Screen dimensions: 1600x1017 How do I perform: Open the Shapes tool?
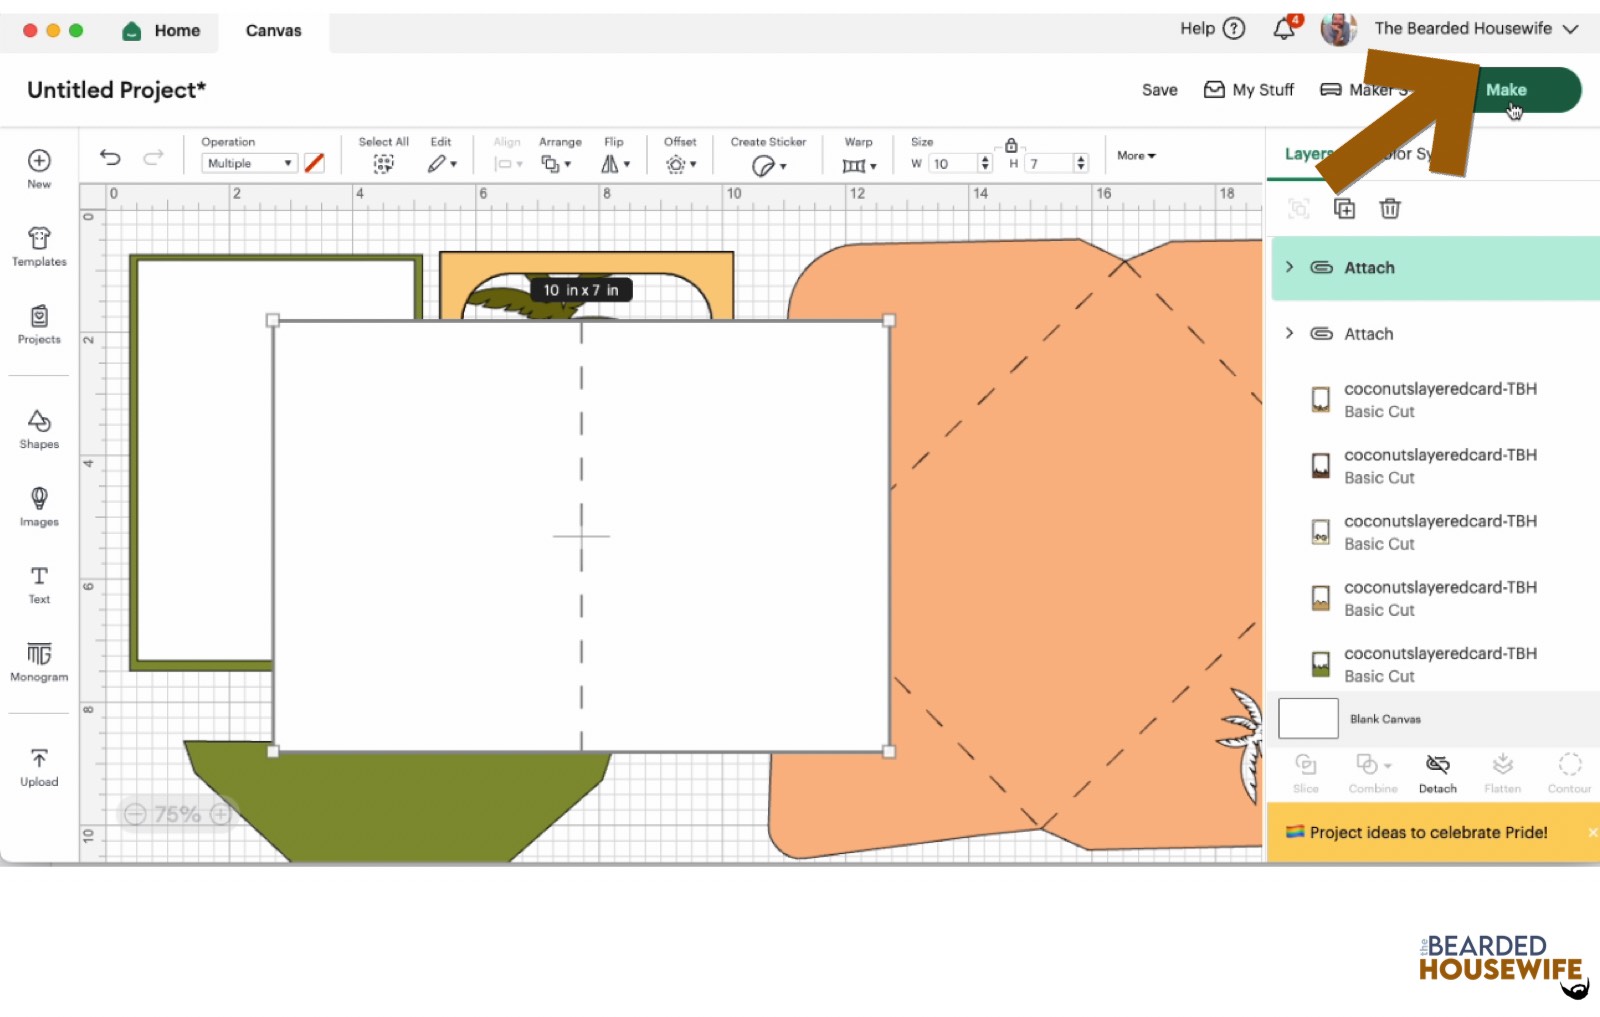(39, 429)
